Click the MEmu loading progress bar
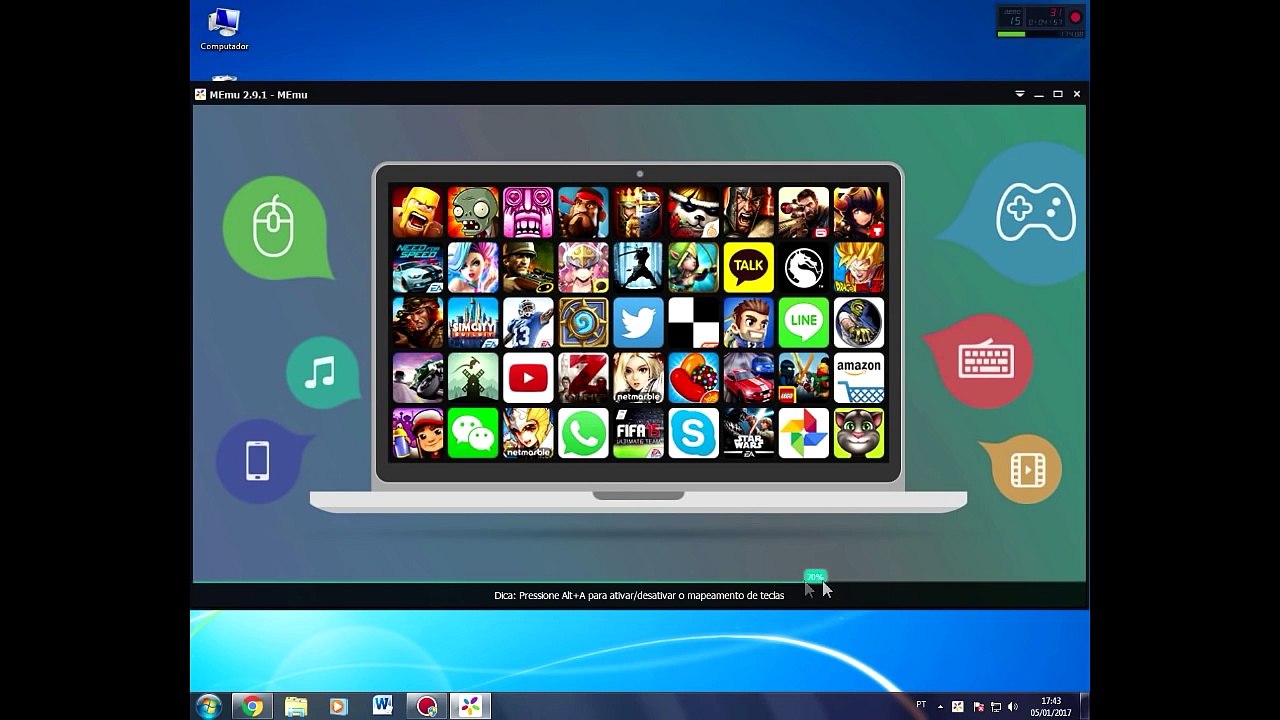The width and height of the screenshot is (1280, 720). coord(639,581)
